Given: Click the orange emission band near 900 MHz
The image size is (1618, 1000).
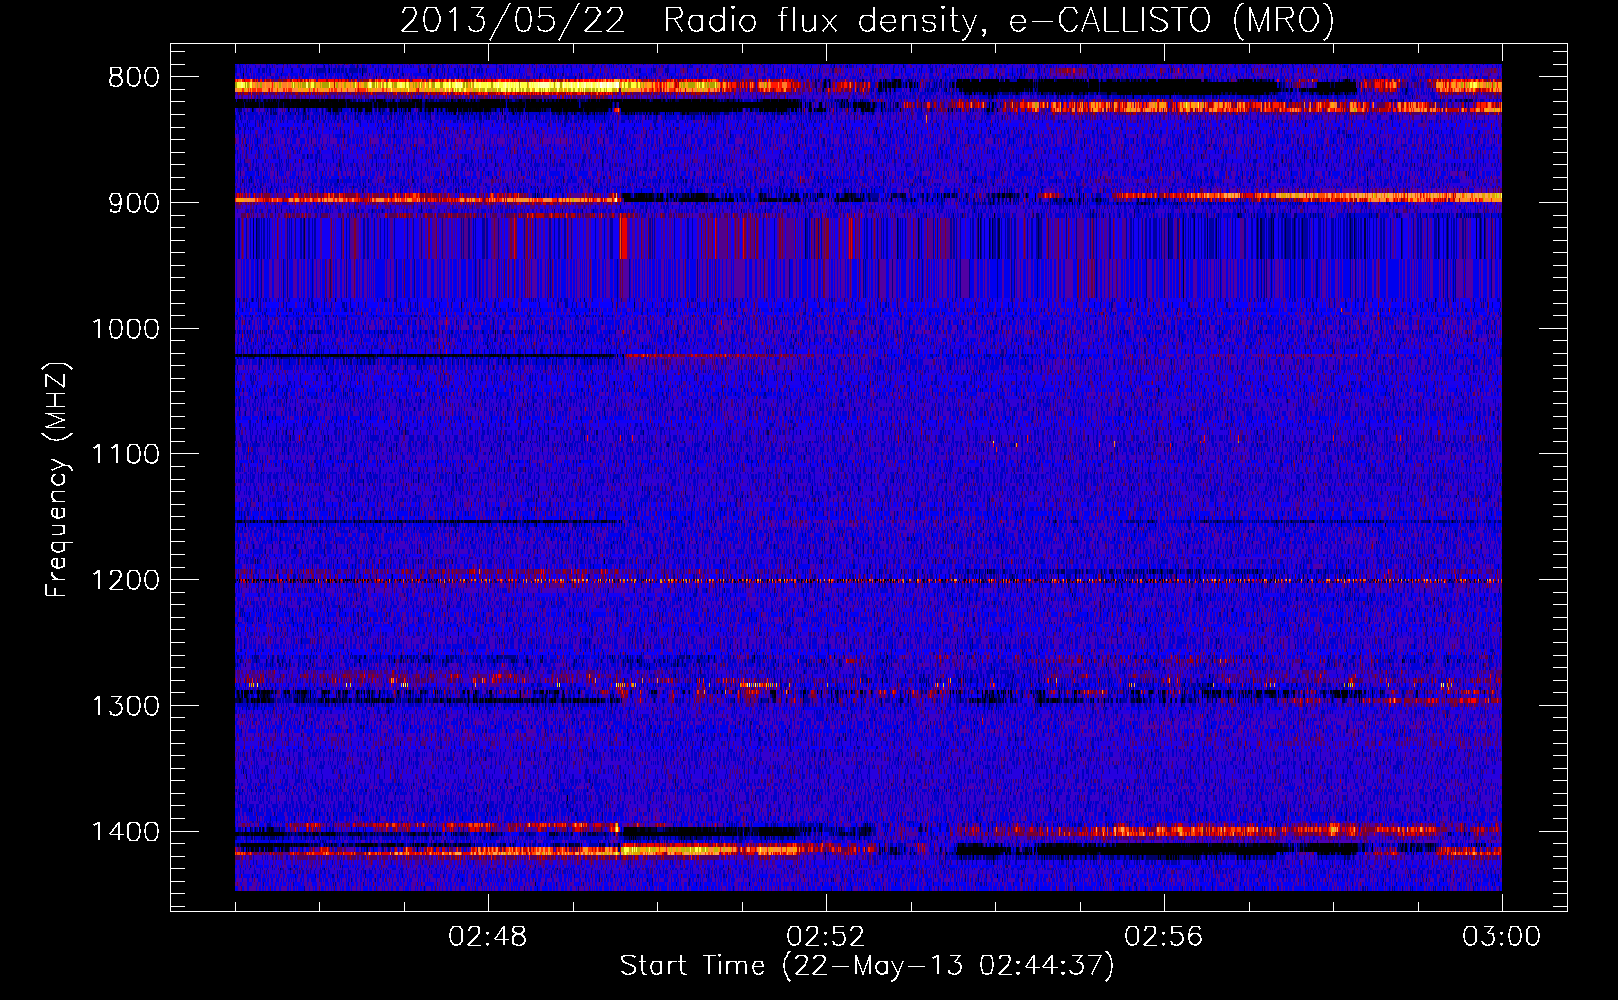Looking at the screenshot, I should (x=428, y=199).
